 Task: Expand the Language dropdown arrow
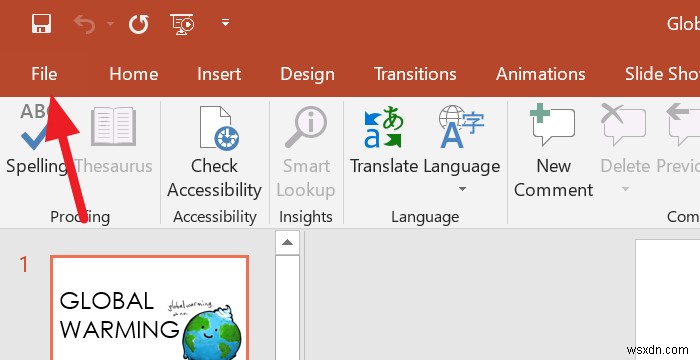pyautogui.click(x=462, y=189)
